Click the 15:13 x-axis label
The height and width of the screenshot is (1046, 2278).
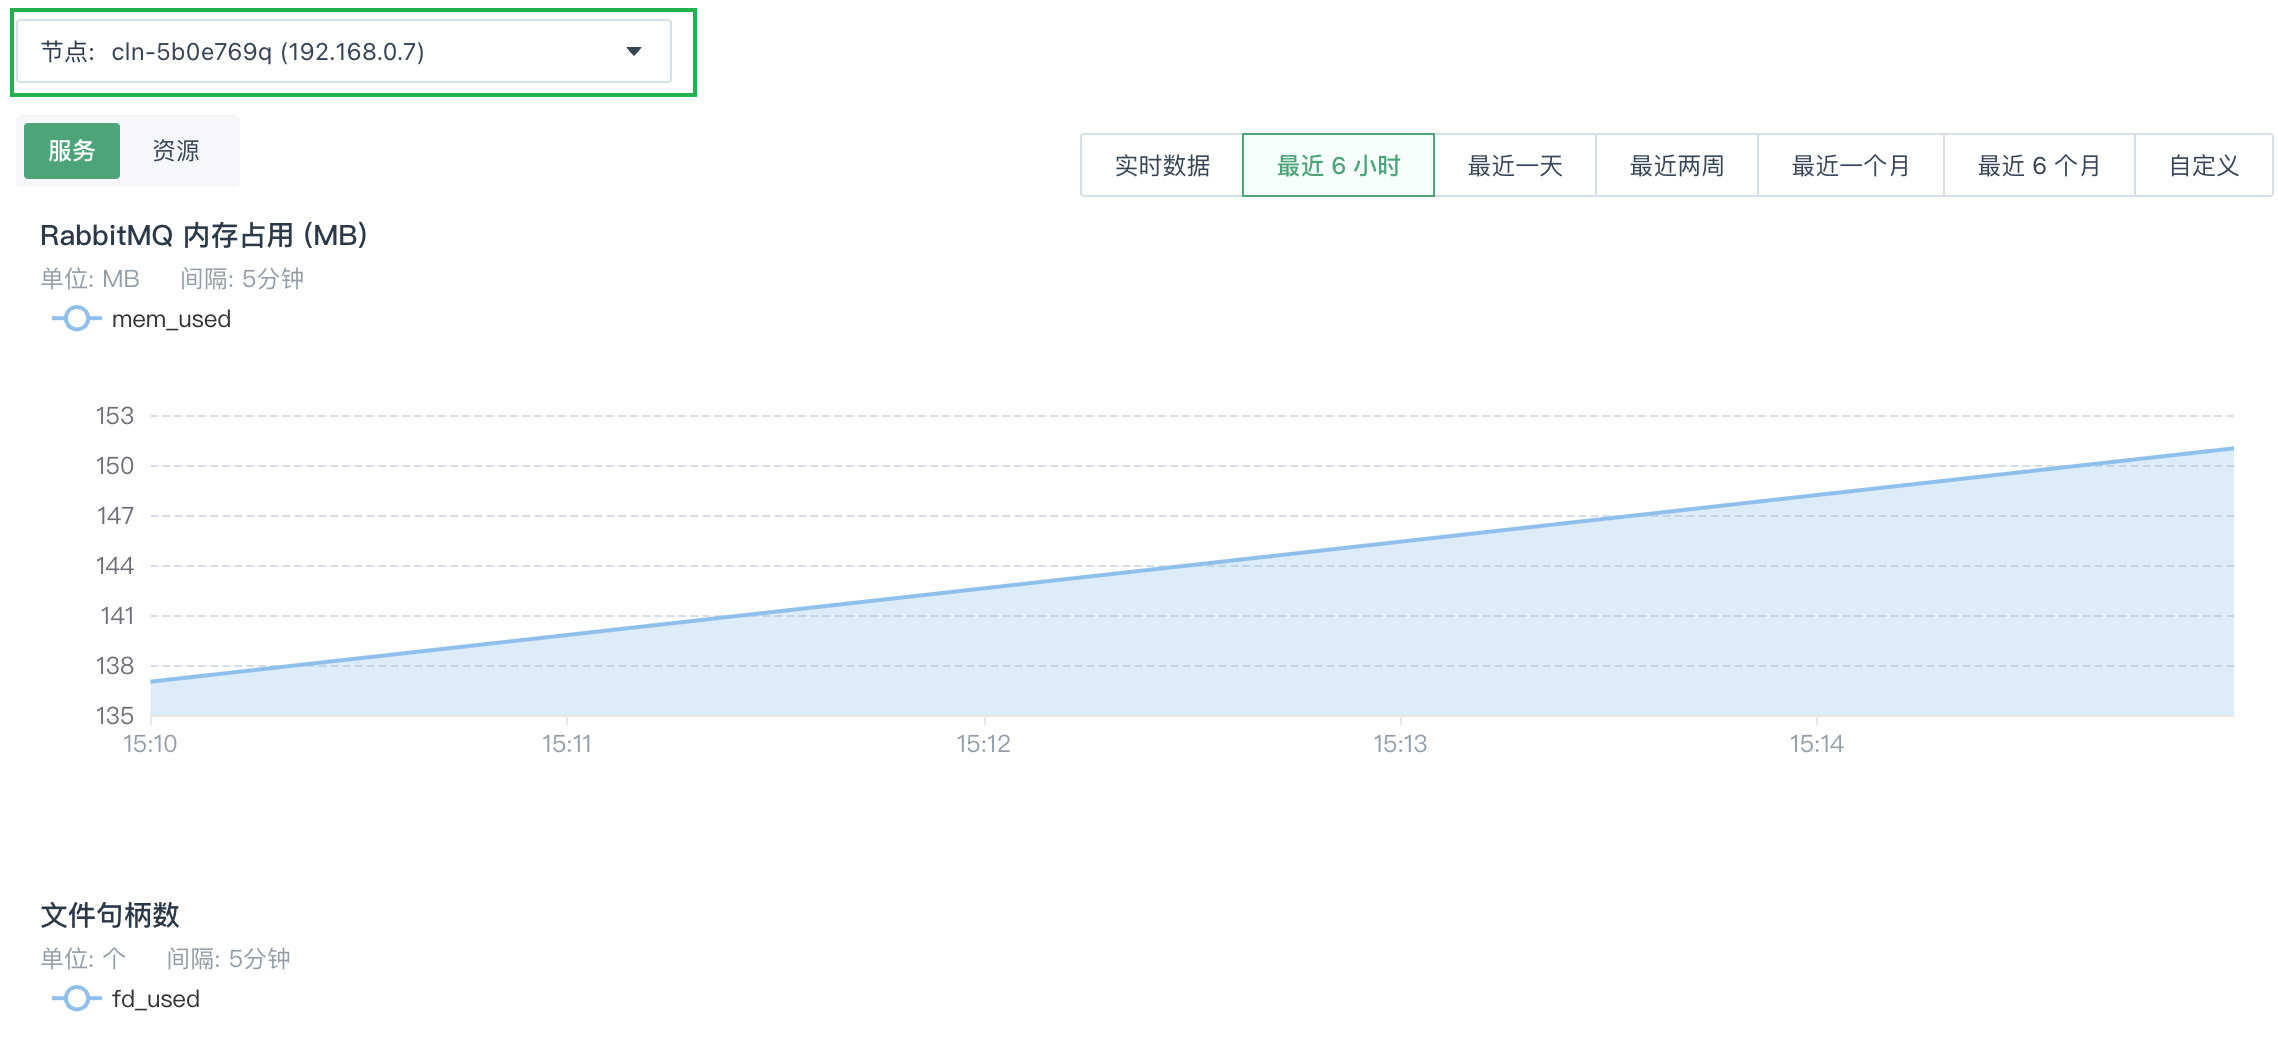coord(1400,744)
